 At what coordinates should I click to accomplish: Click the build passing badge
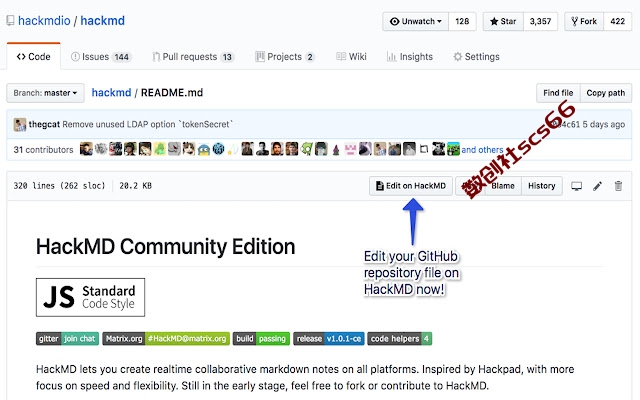pyautogui.click(x=261, y=338)
